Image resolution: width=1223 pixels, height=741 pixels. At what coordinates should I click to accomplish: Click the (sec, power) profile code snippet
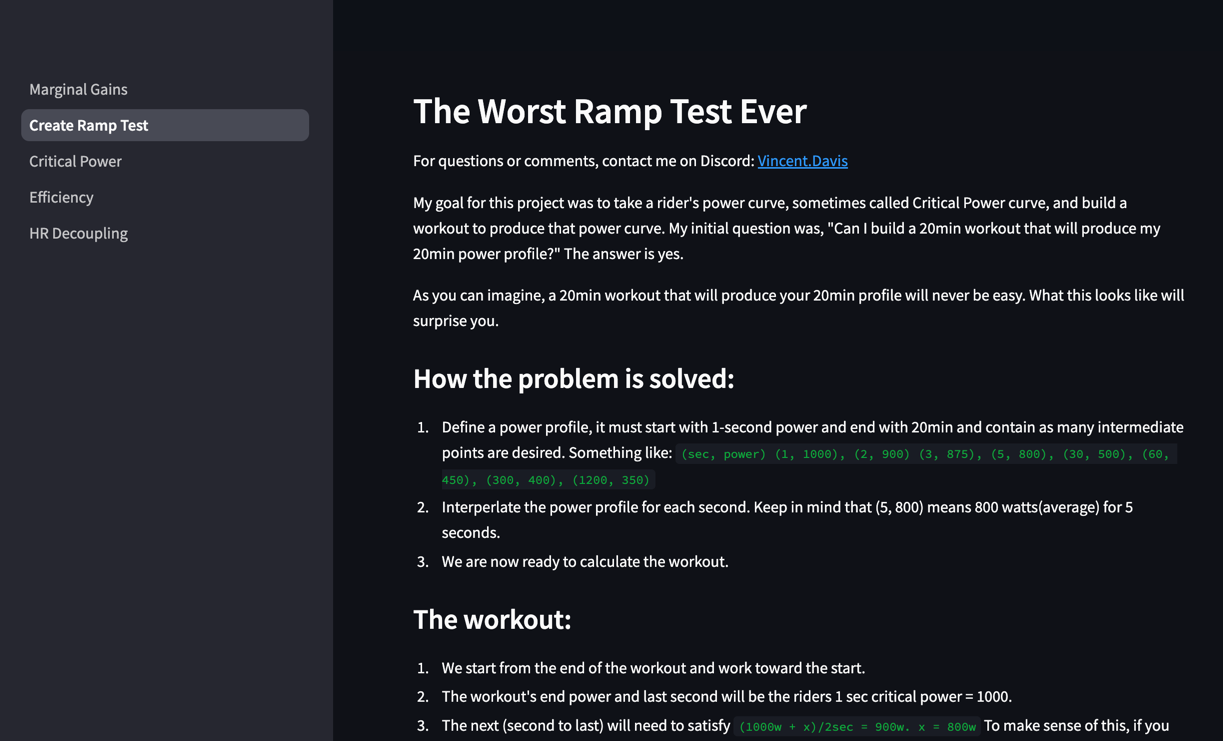924,455
